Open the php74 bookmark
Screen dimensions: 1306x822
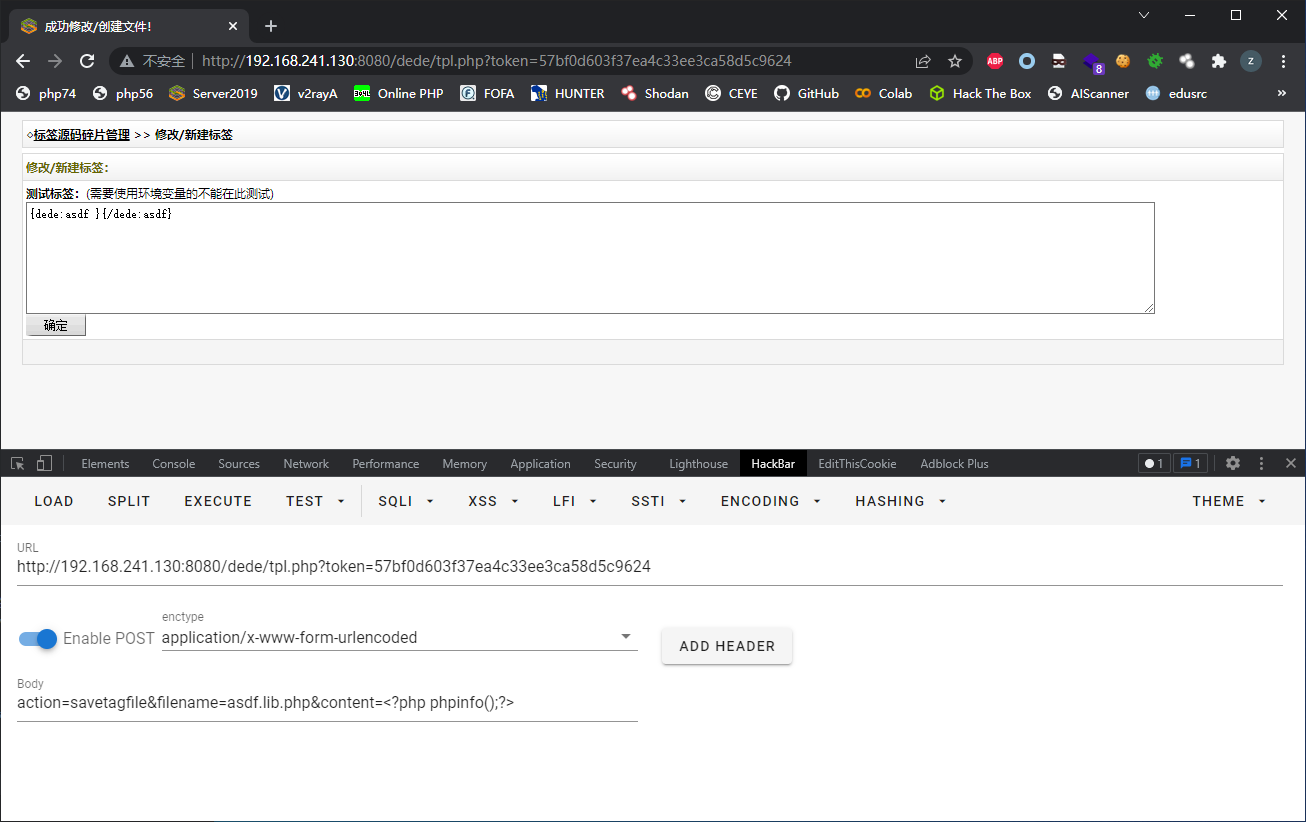tap(47, 93)
